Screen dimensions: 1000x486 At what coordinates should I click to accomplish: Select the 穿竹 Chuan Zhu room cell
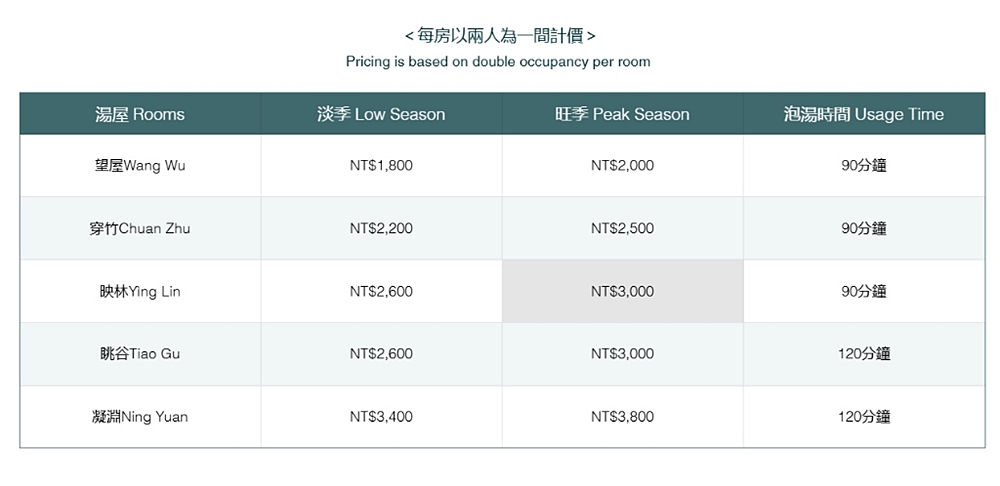tap(140, 228)
